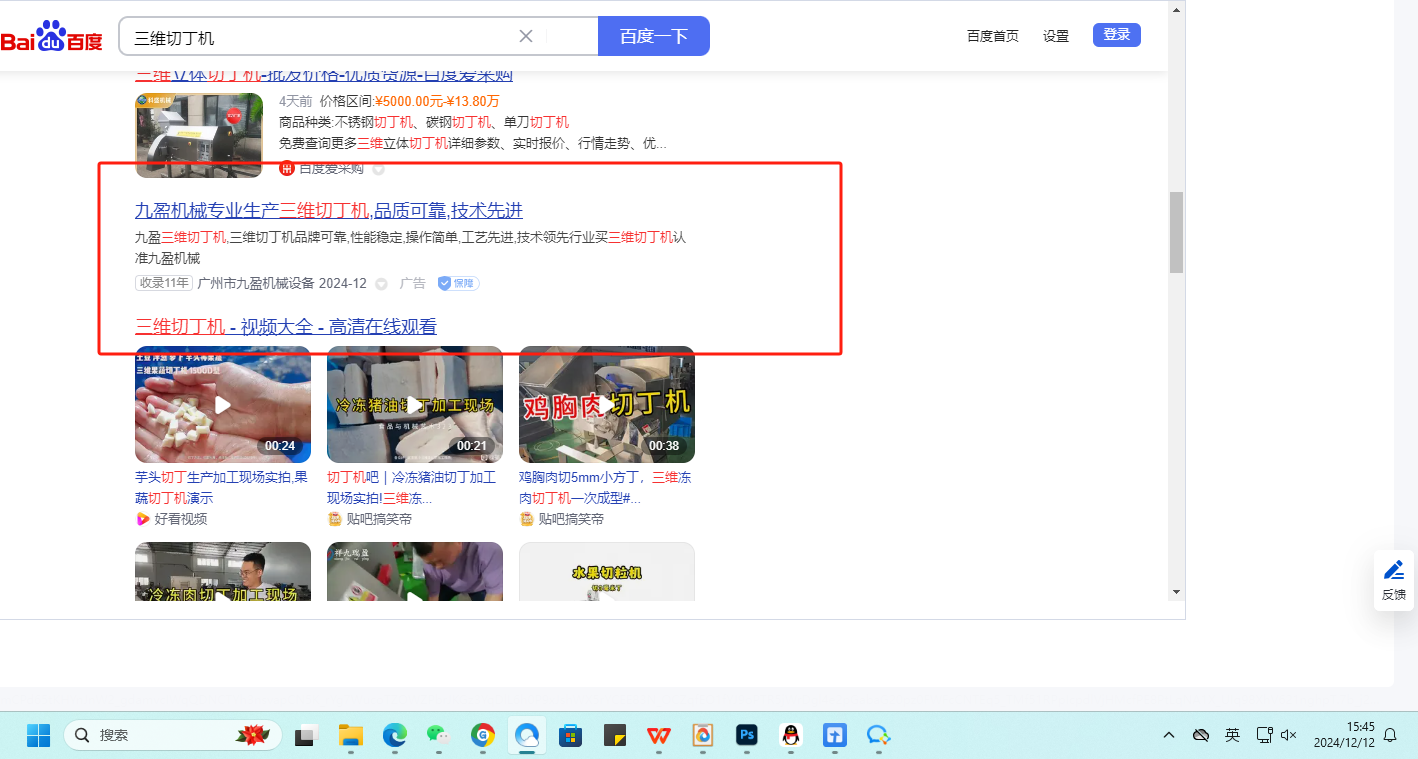Launch Microsoft Edge from the taskbar
The width and height of the screenshot is (1418, 759).
click(395, 735)
